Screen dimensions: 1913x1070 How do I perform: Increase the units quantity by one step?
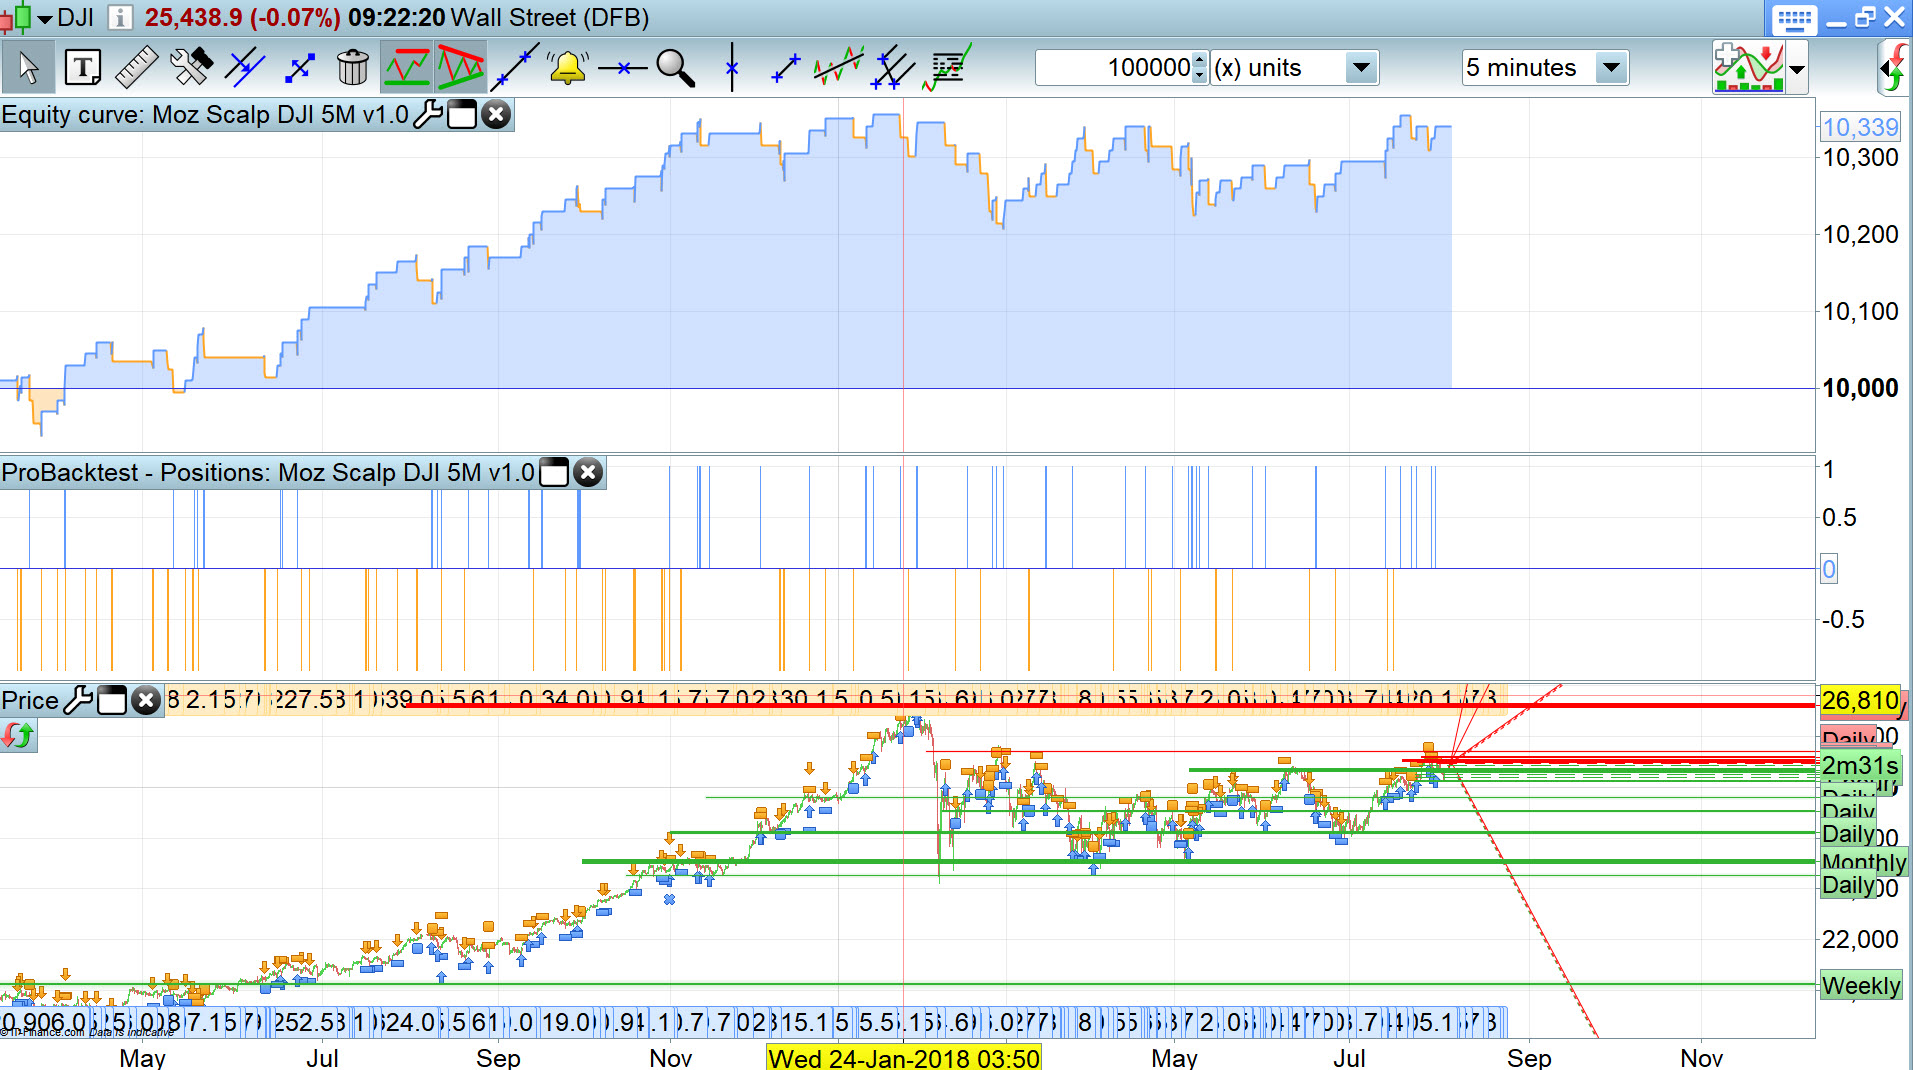[1201, 60]
